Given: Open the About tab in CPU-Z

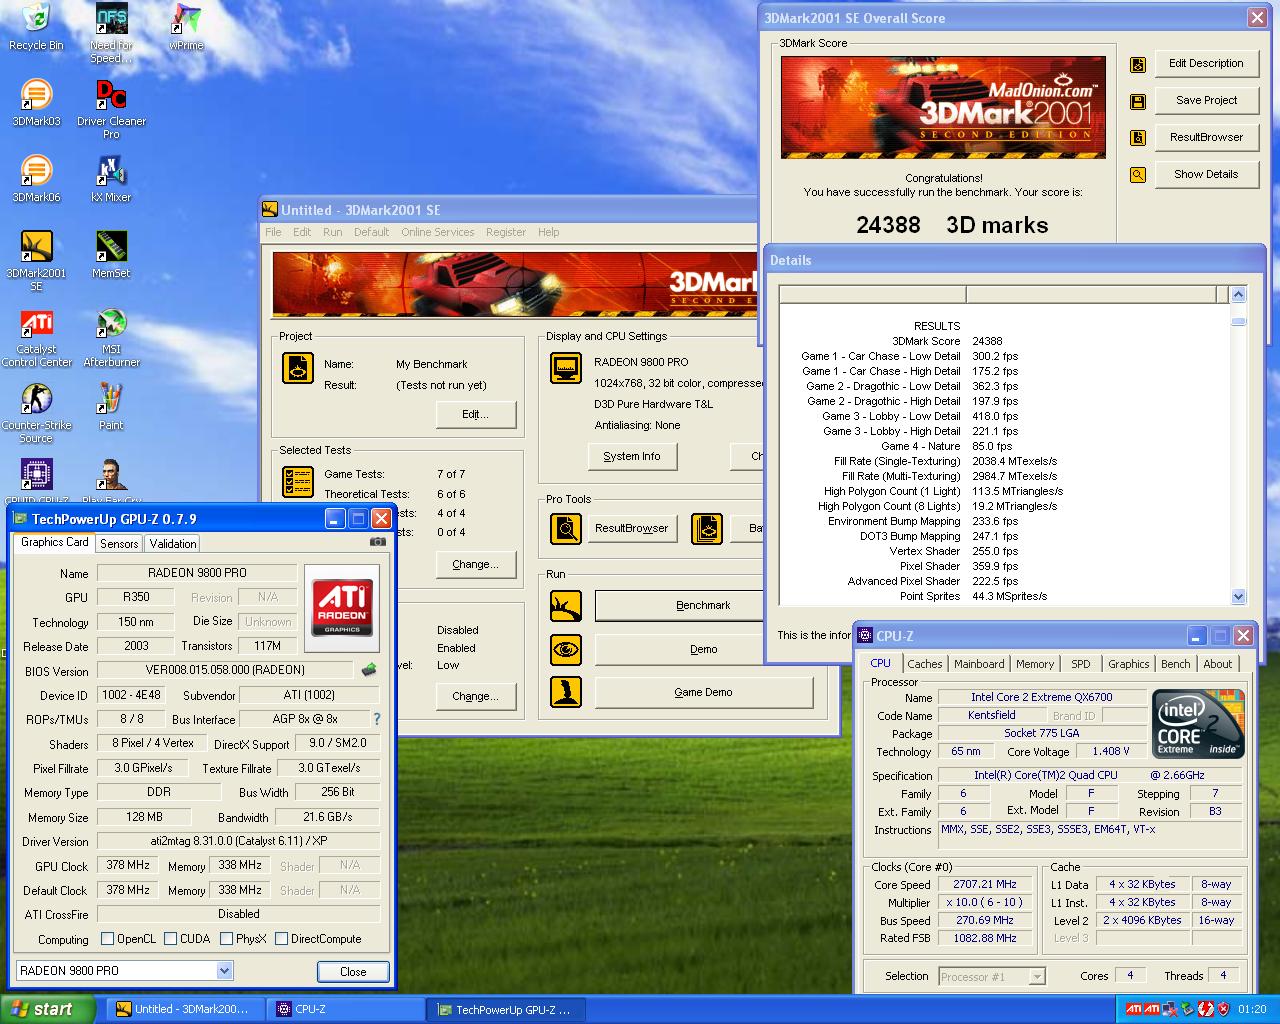Looking at the screenshot, I should (x=1218, y=664).
